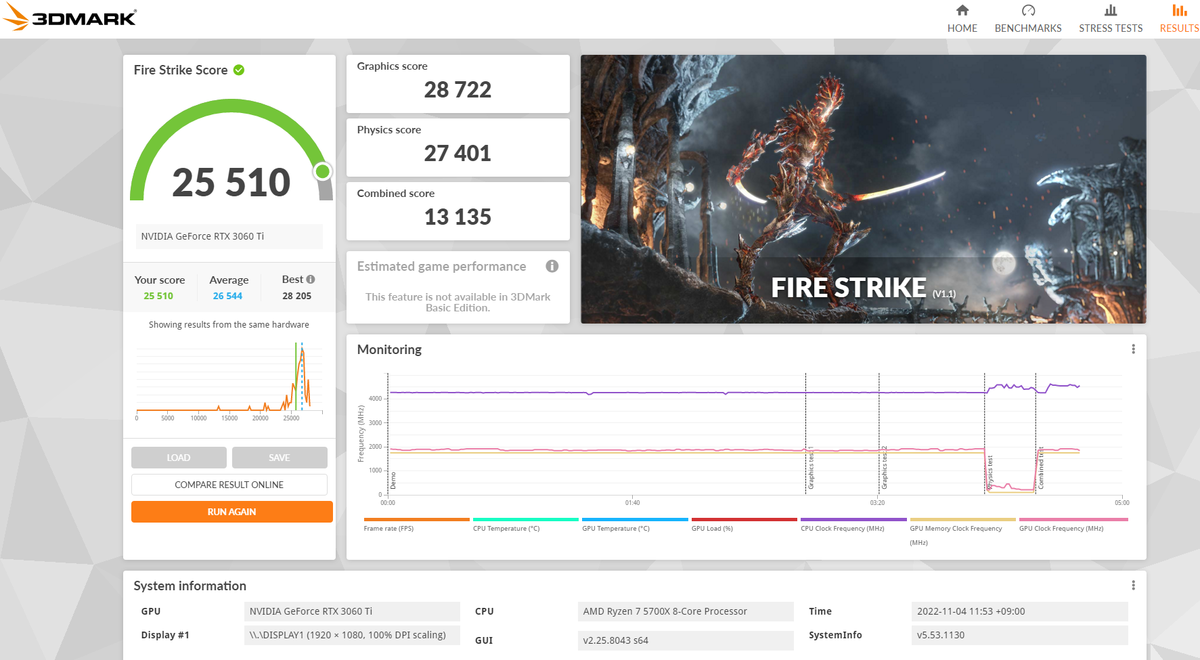Open the Benchmarks tab
The width and height of the screenshot is (1200, 660).
1028,18
